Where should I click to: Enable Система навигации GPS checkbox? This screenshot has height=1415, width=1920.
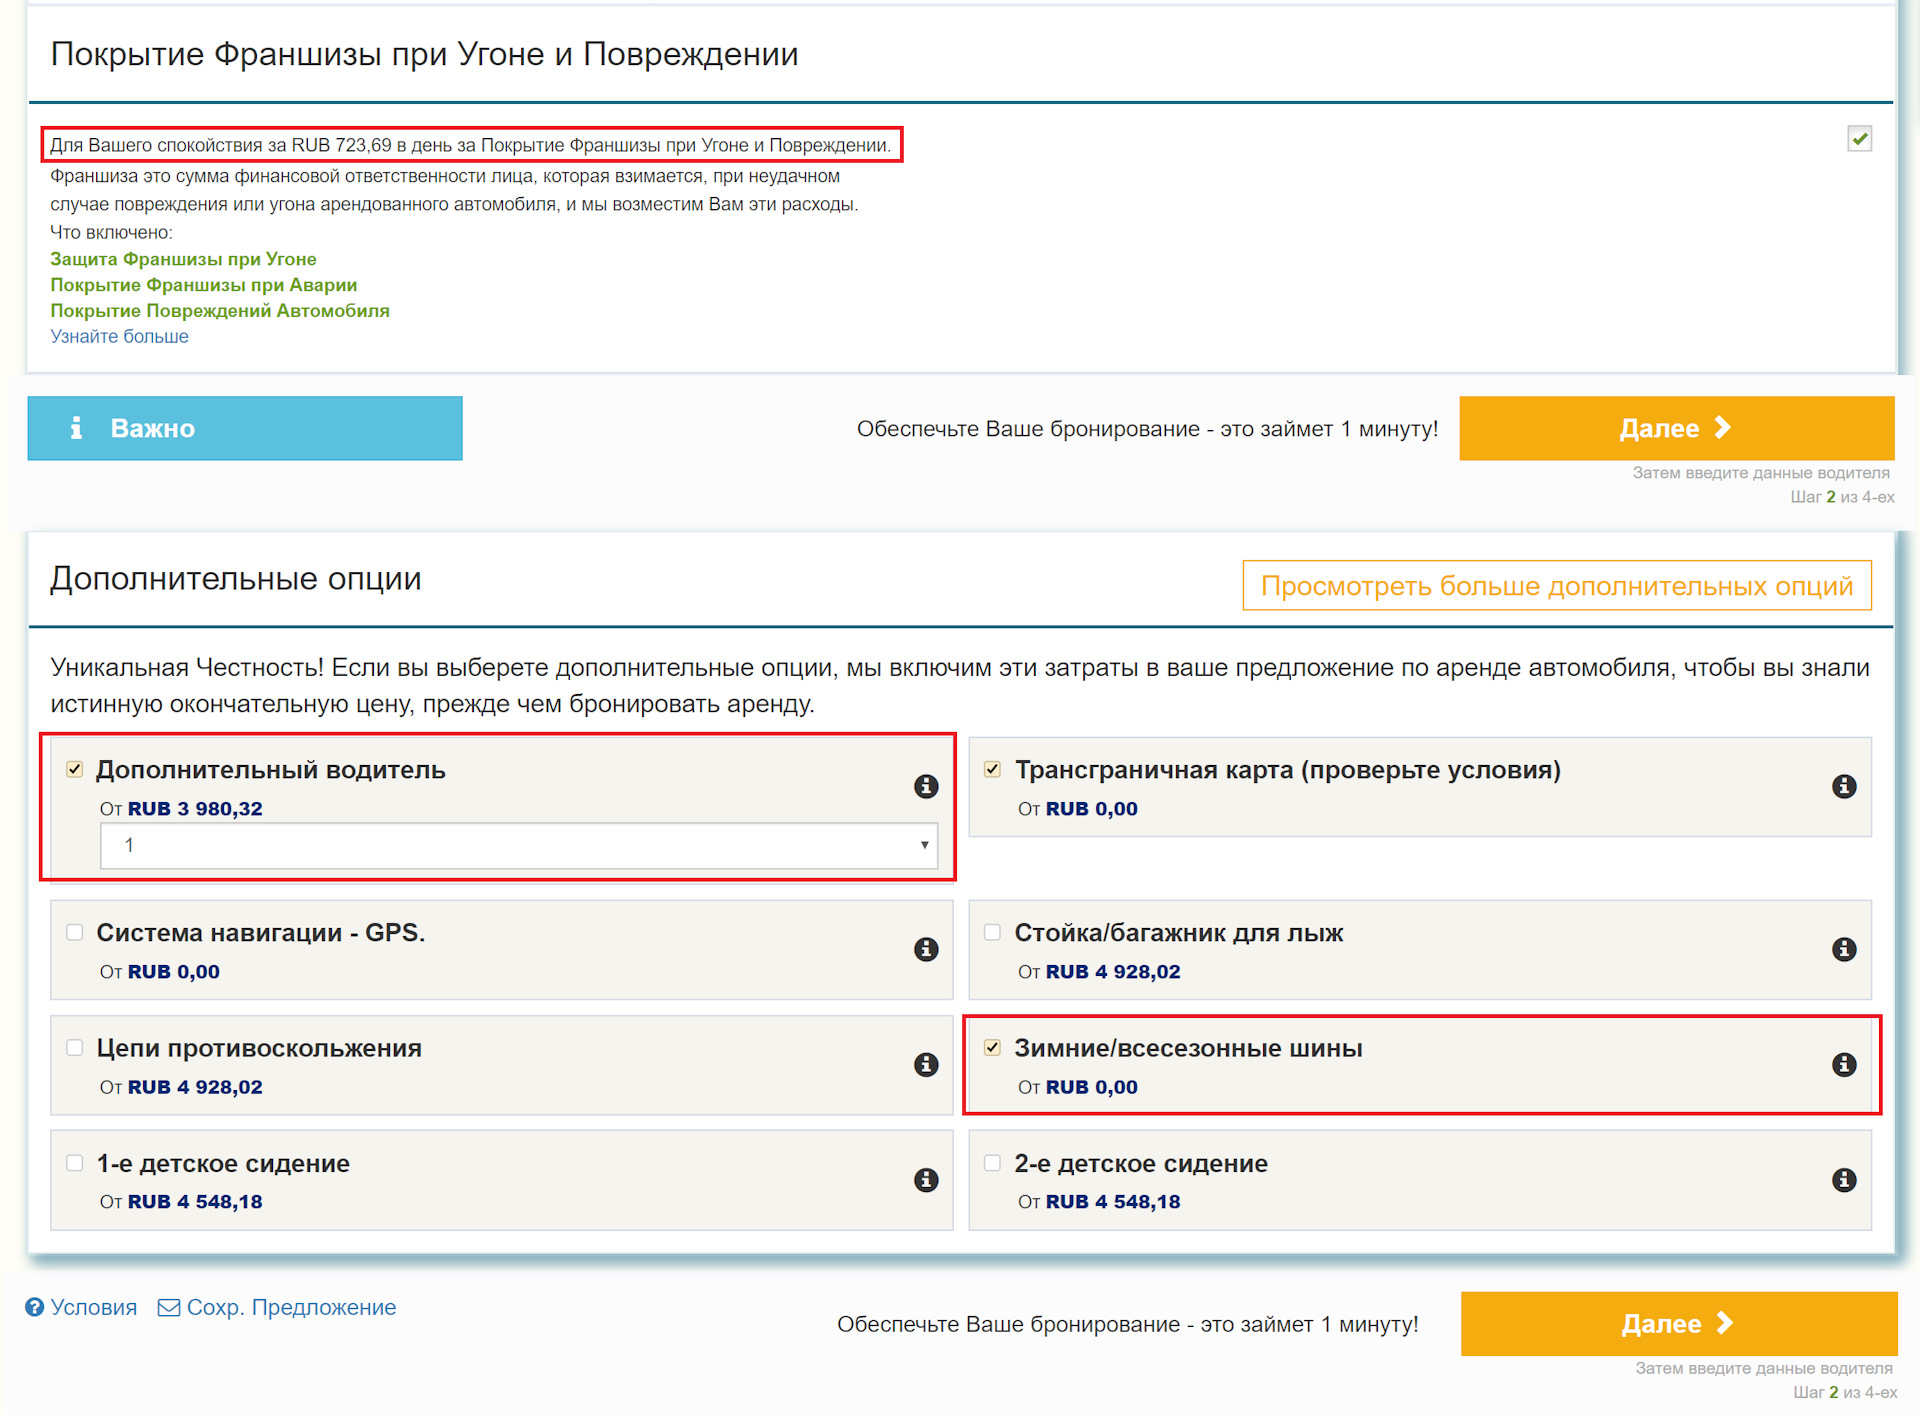[75, 932]
